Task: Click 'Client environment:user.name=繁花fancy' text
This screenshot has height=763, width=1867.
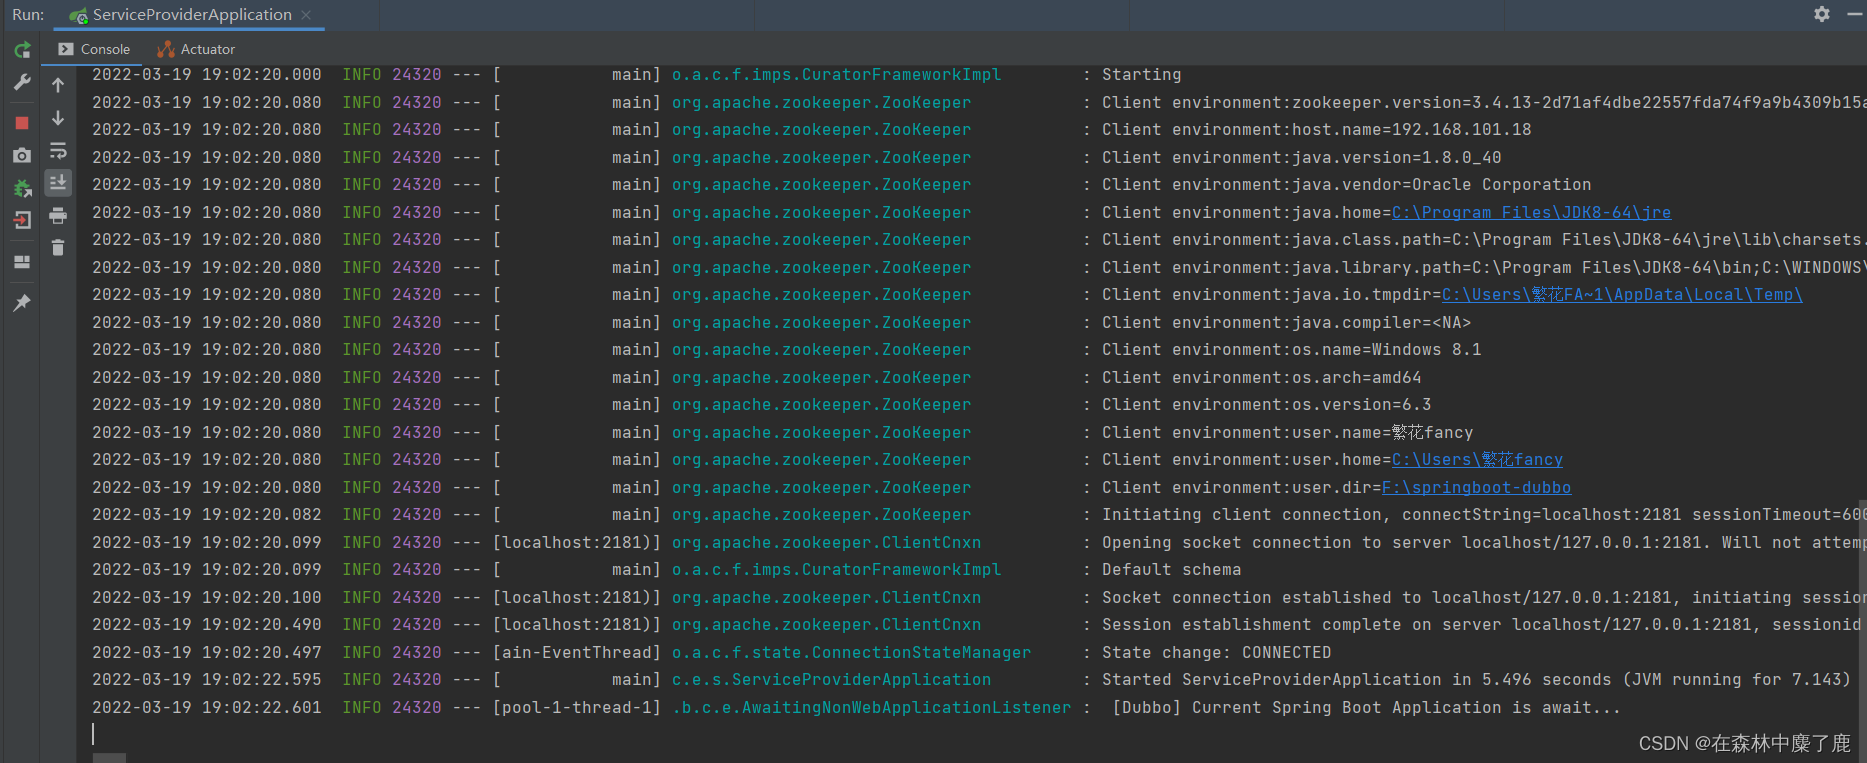Action: pyautogui.click(x=1287, y=433)
